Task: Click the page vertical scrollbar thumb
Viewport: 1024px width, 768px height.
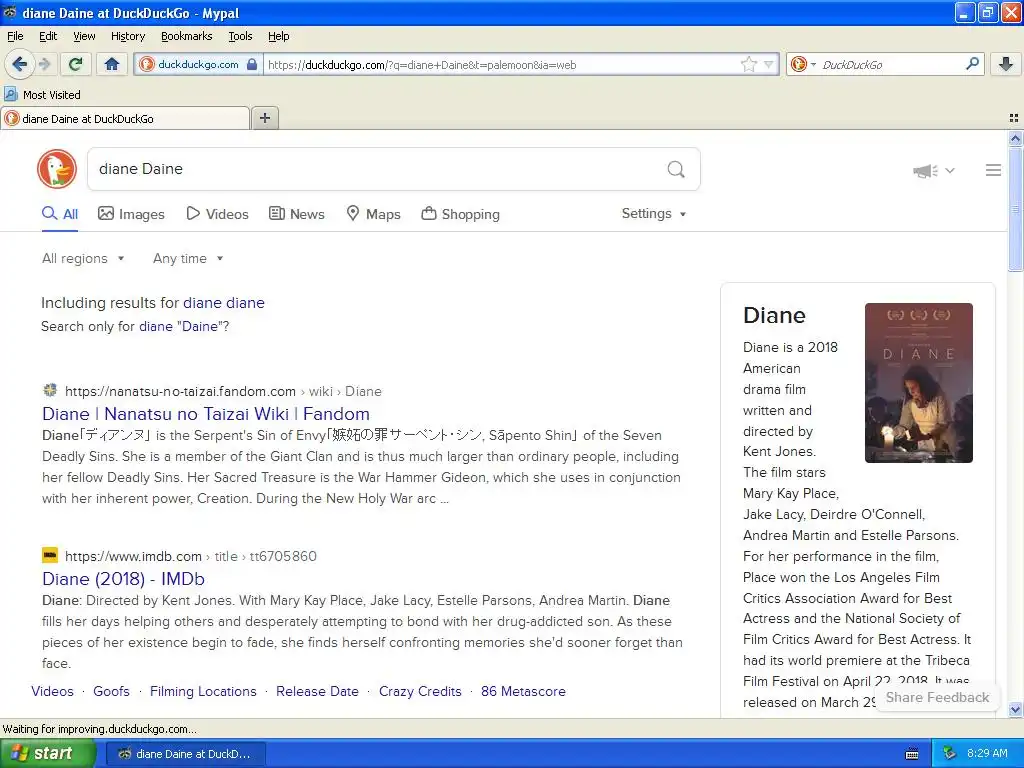Action: (1015, 208)
